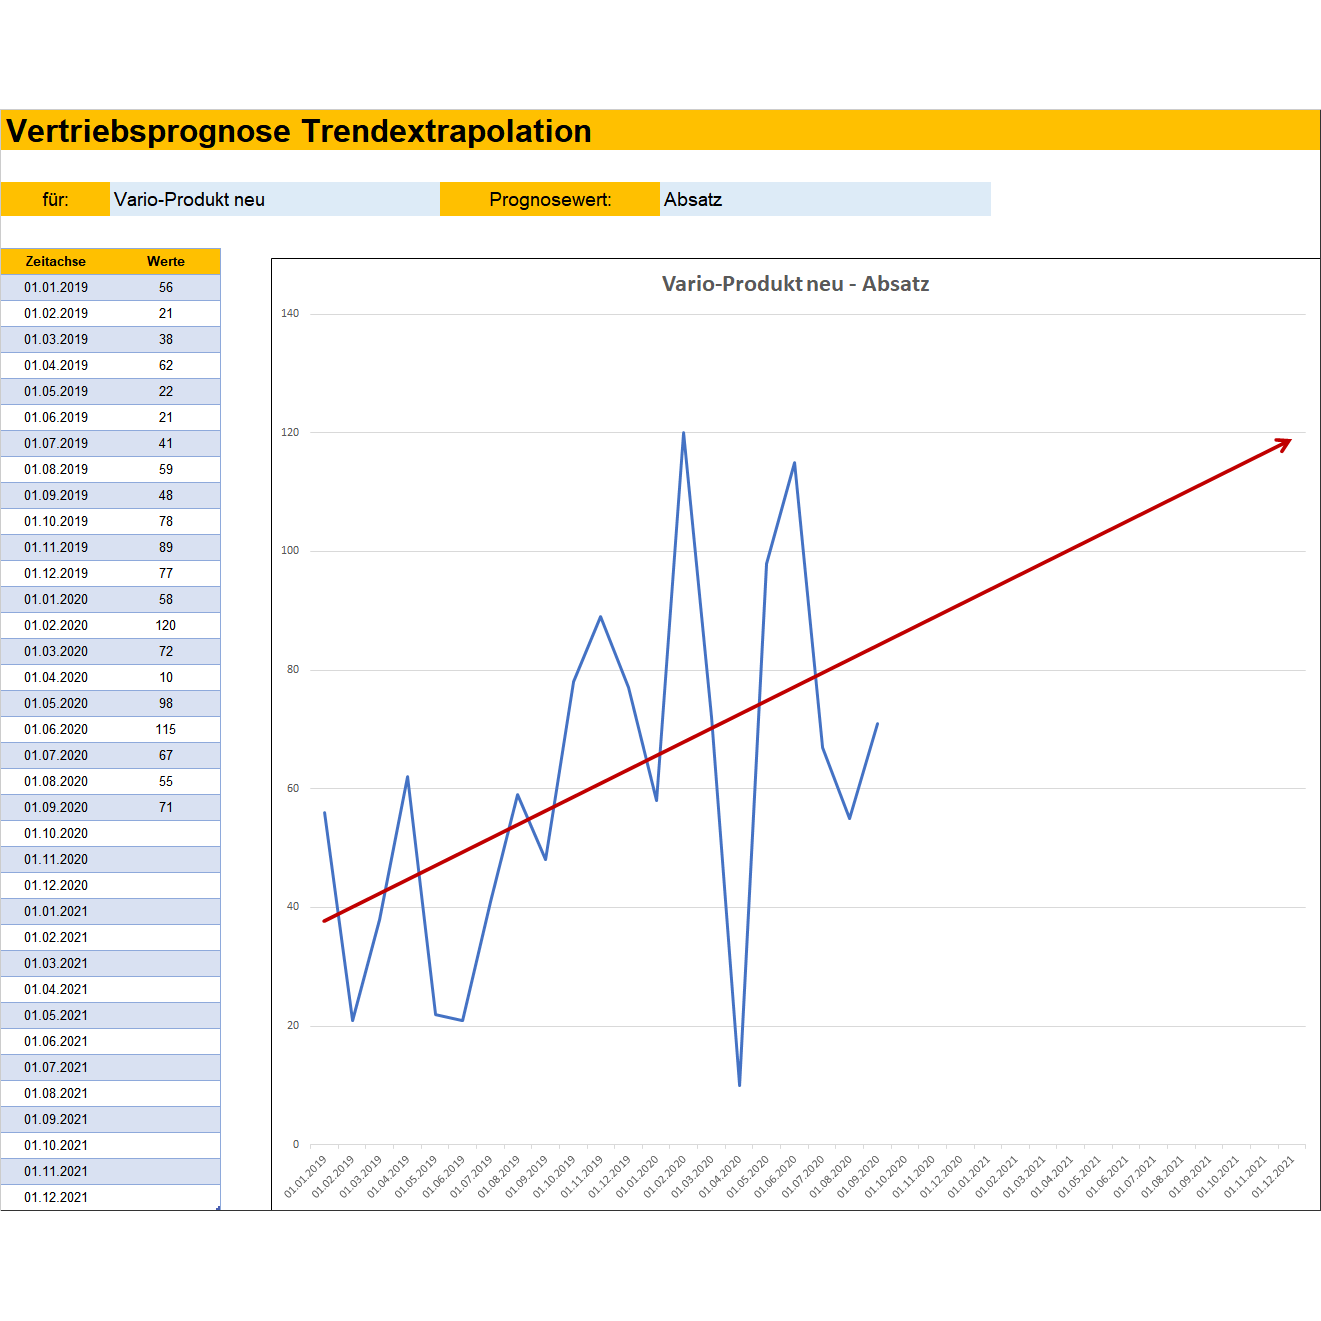Screen dimensions: 1321x1321
Task: Click the 'Zeitachse' column header
Action: point(56,261)
